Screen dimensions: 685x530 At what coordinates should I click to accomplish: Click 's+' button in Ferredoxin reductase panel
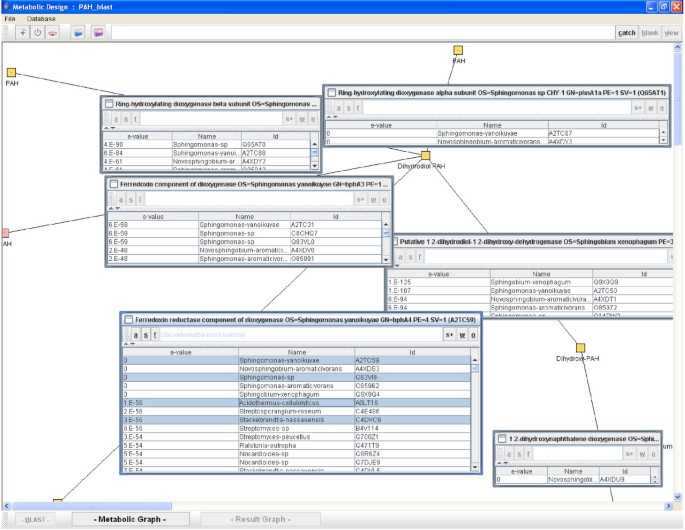coord(449,335)
